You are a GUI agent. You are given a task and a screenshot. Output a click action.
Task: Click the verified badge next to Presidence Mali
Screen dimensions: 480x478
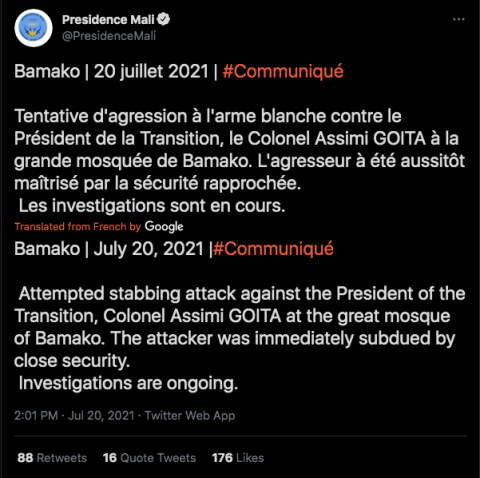163,19
